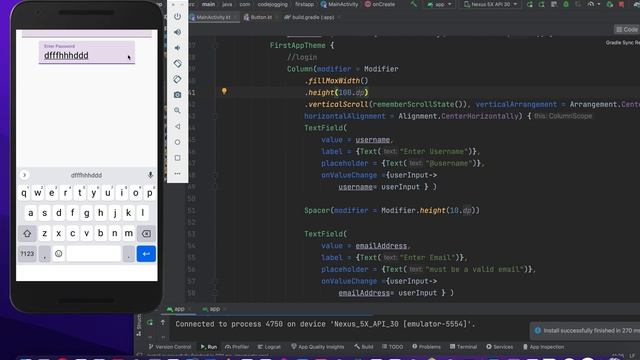The image size is (640, 360).
Task: Open the Problems tool window
Action: pos(426,347)
